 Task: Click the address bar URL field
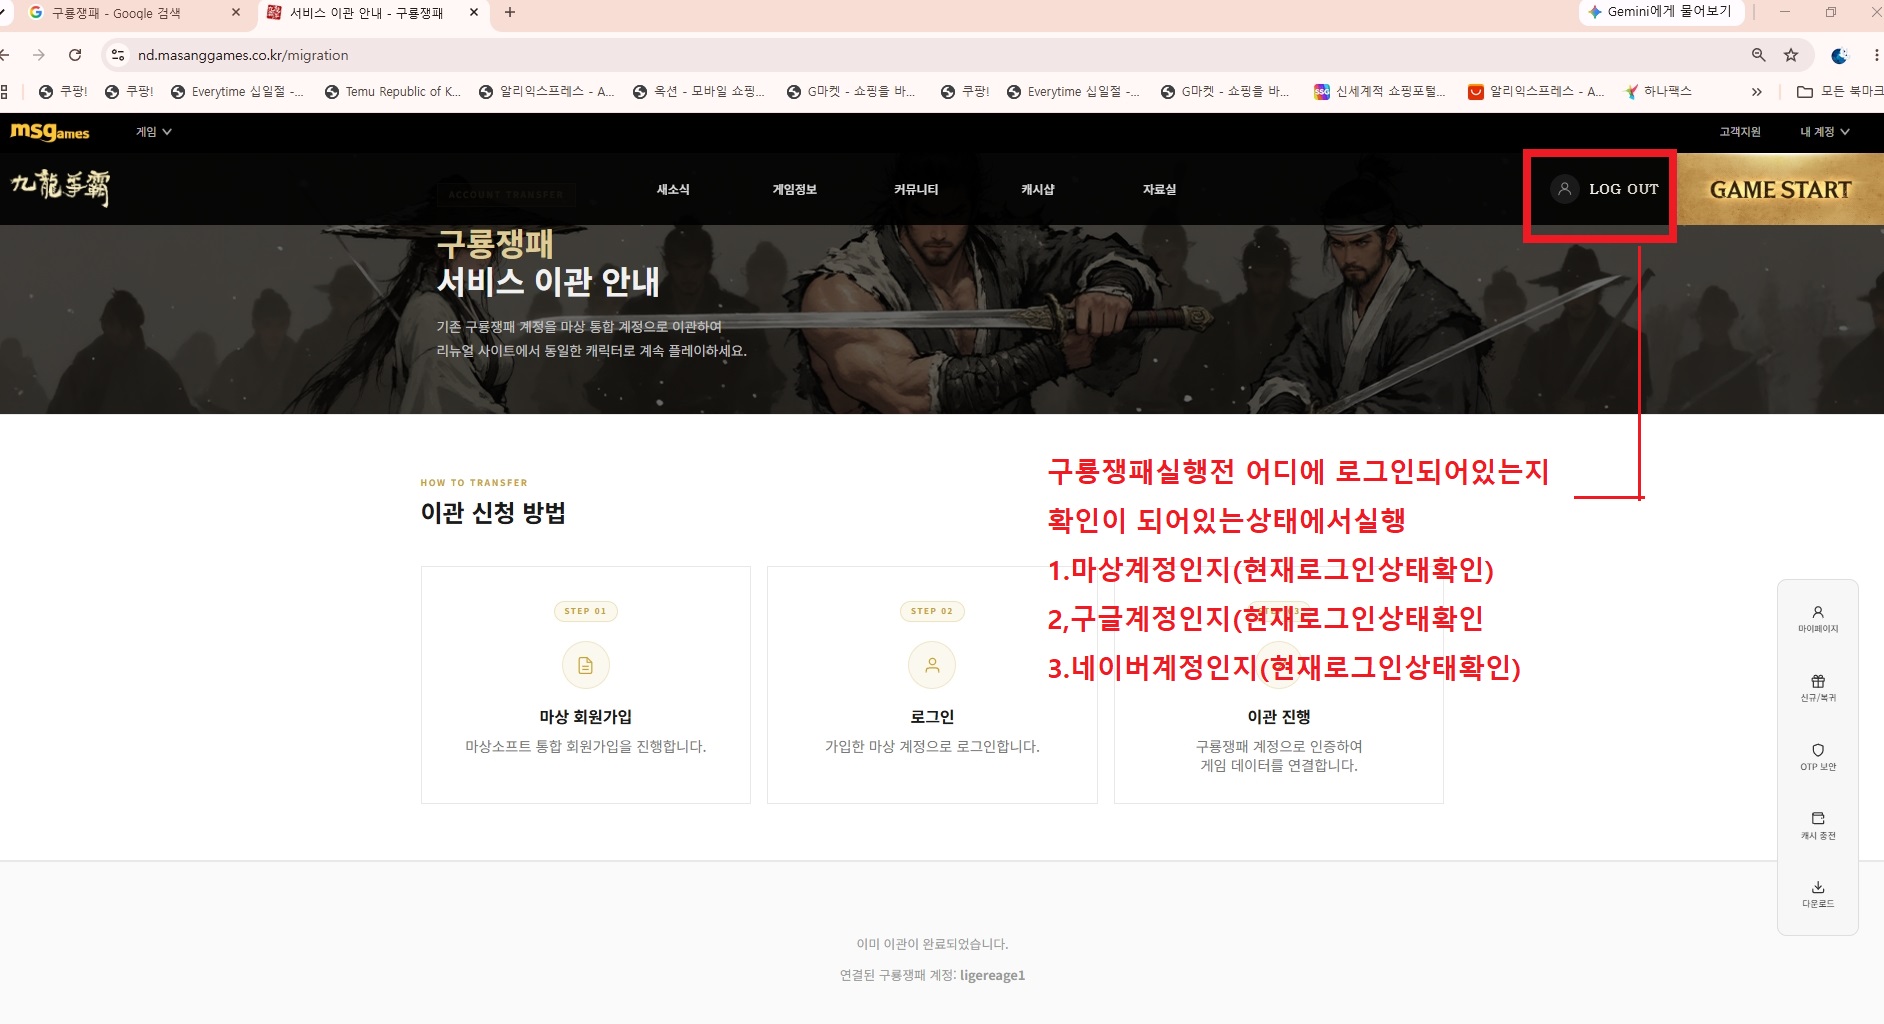pyautogui.click(x=940, y=55)
